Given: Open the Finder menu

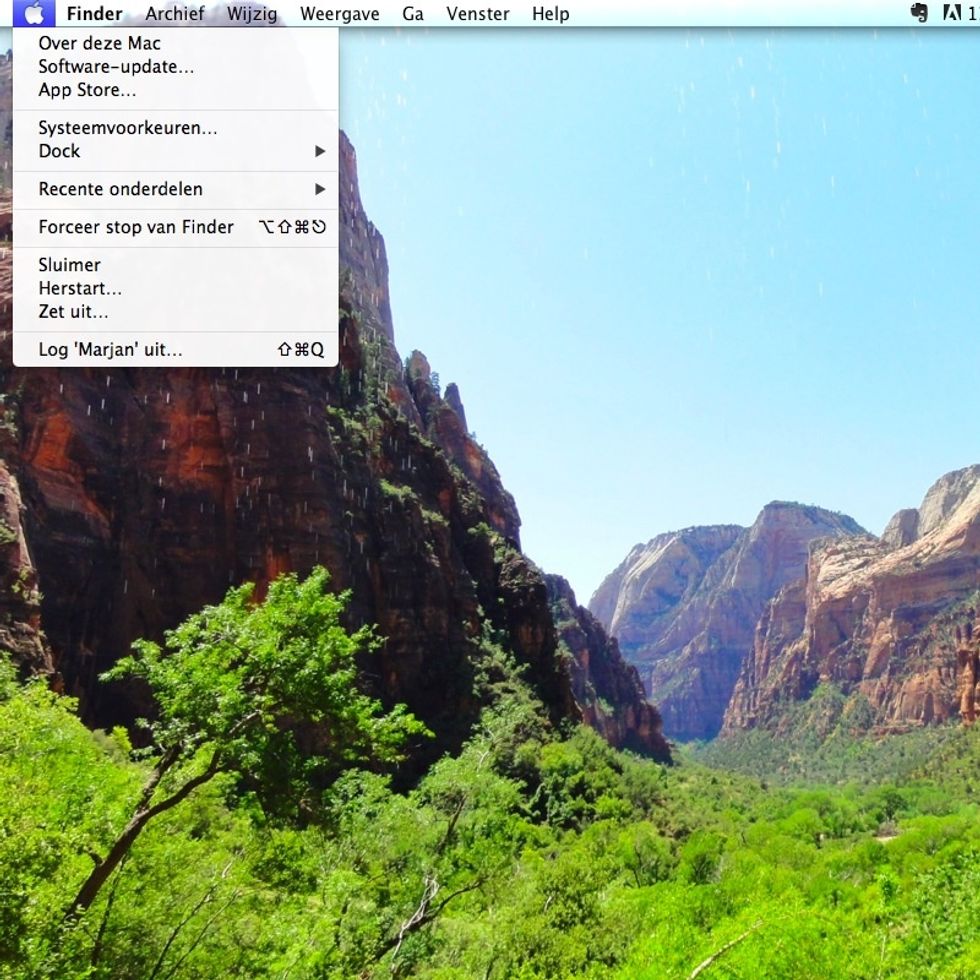Looking at the screenshot, I should coord(94,14).
